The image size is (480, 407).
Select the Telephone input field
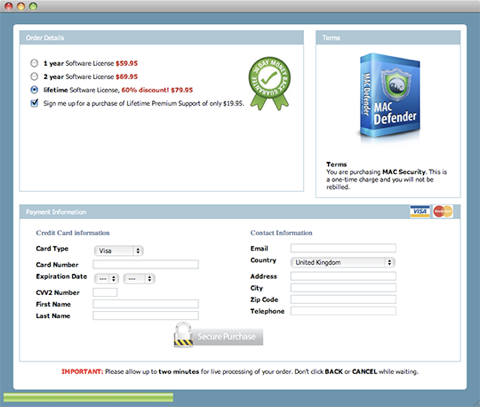pyautogui.click(x=343, y=311)
